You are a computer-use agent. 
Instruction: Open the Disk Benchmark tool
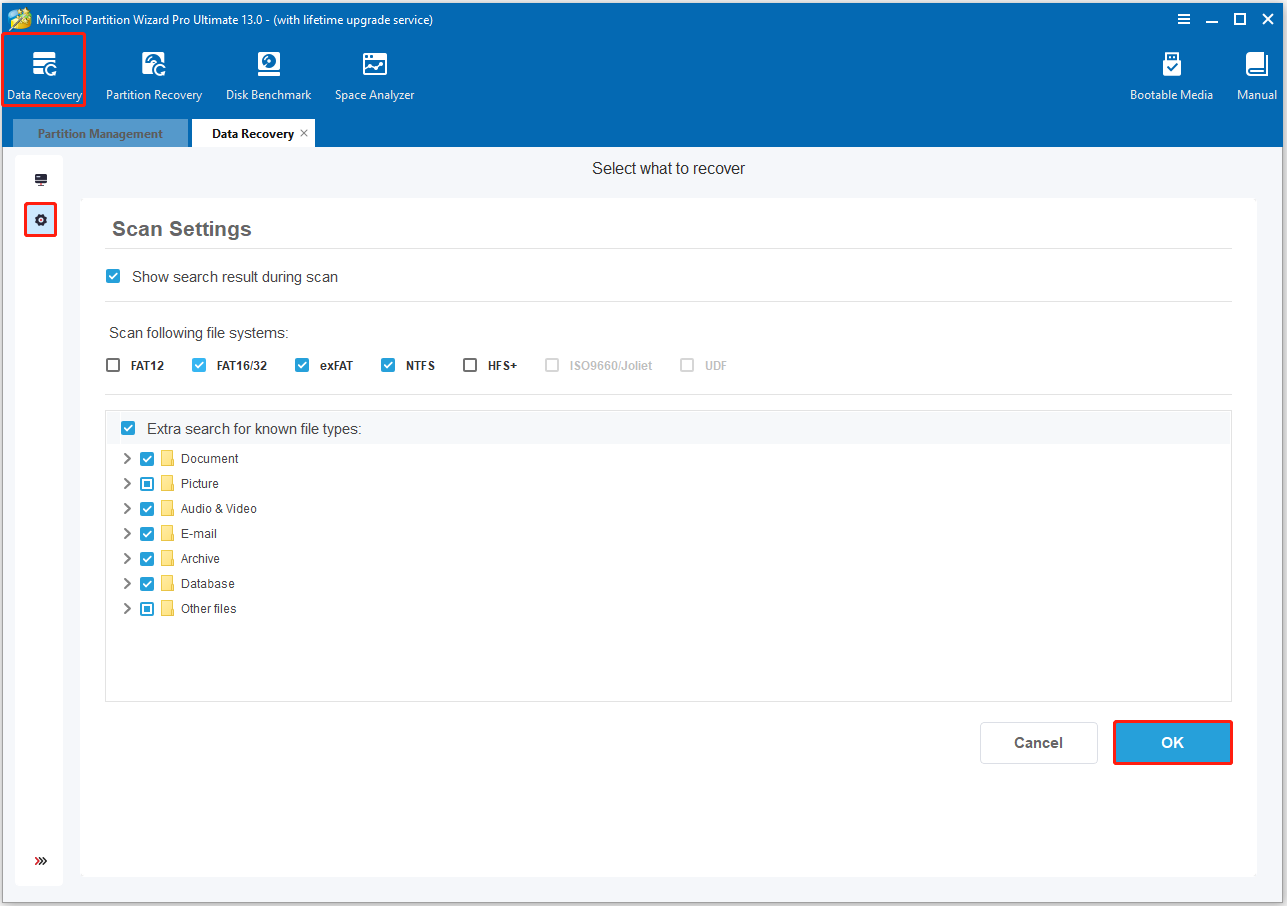pyautogui.click(x=268, y=72)
